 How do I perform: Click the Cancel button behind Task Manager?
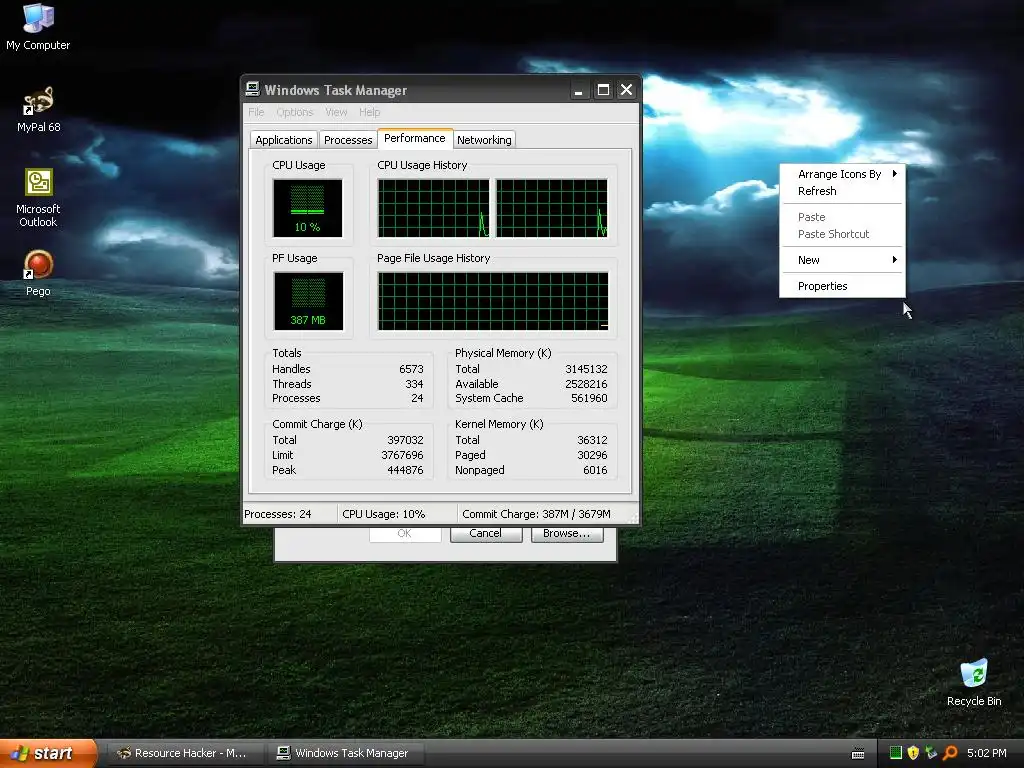pos(485,534)
